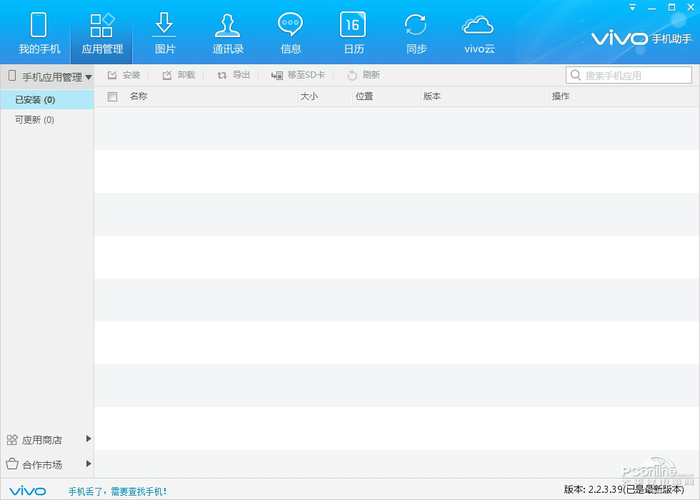
Task: Select the 已安装 (0) list item
Action: (x=47, y=100)
